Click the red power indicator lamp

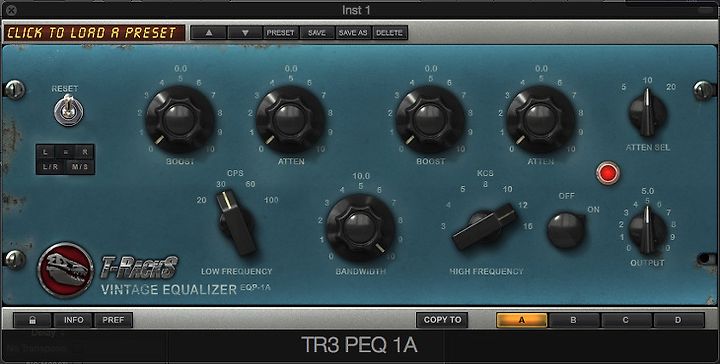point(608,173)
